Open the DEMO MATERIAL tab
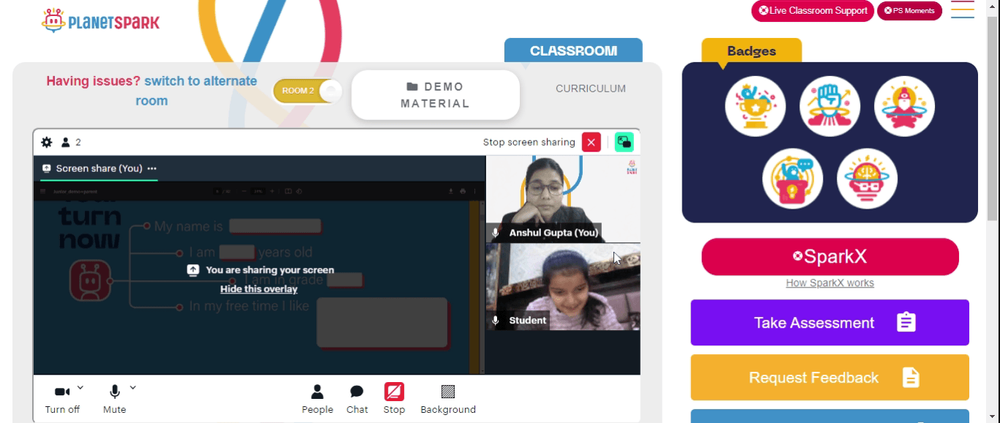This screenshot has height=423, width=1000. click(x=436, y=95)
